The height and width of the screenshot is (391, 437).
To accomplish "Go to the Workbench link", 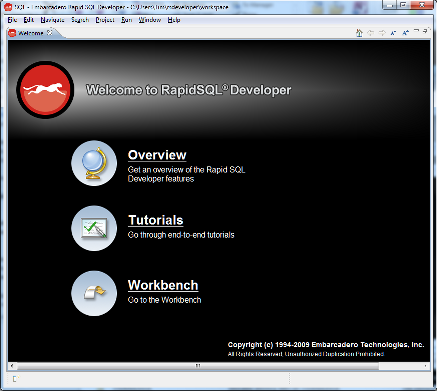I will coord(163,285).
